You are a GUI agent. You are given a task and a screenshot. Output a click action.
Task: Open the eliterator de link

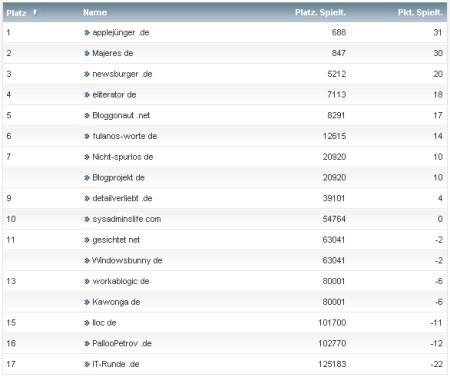(x=114, y=95)
